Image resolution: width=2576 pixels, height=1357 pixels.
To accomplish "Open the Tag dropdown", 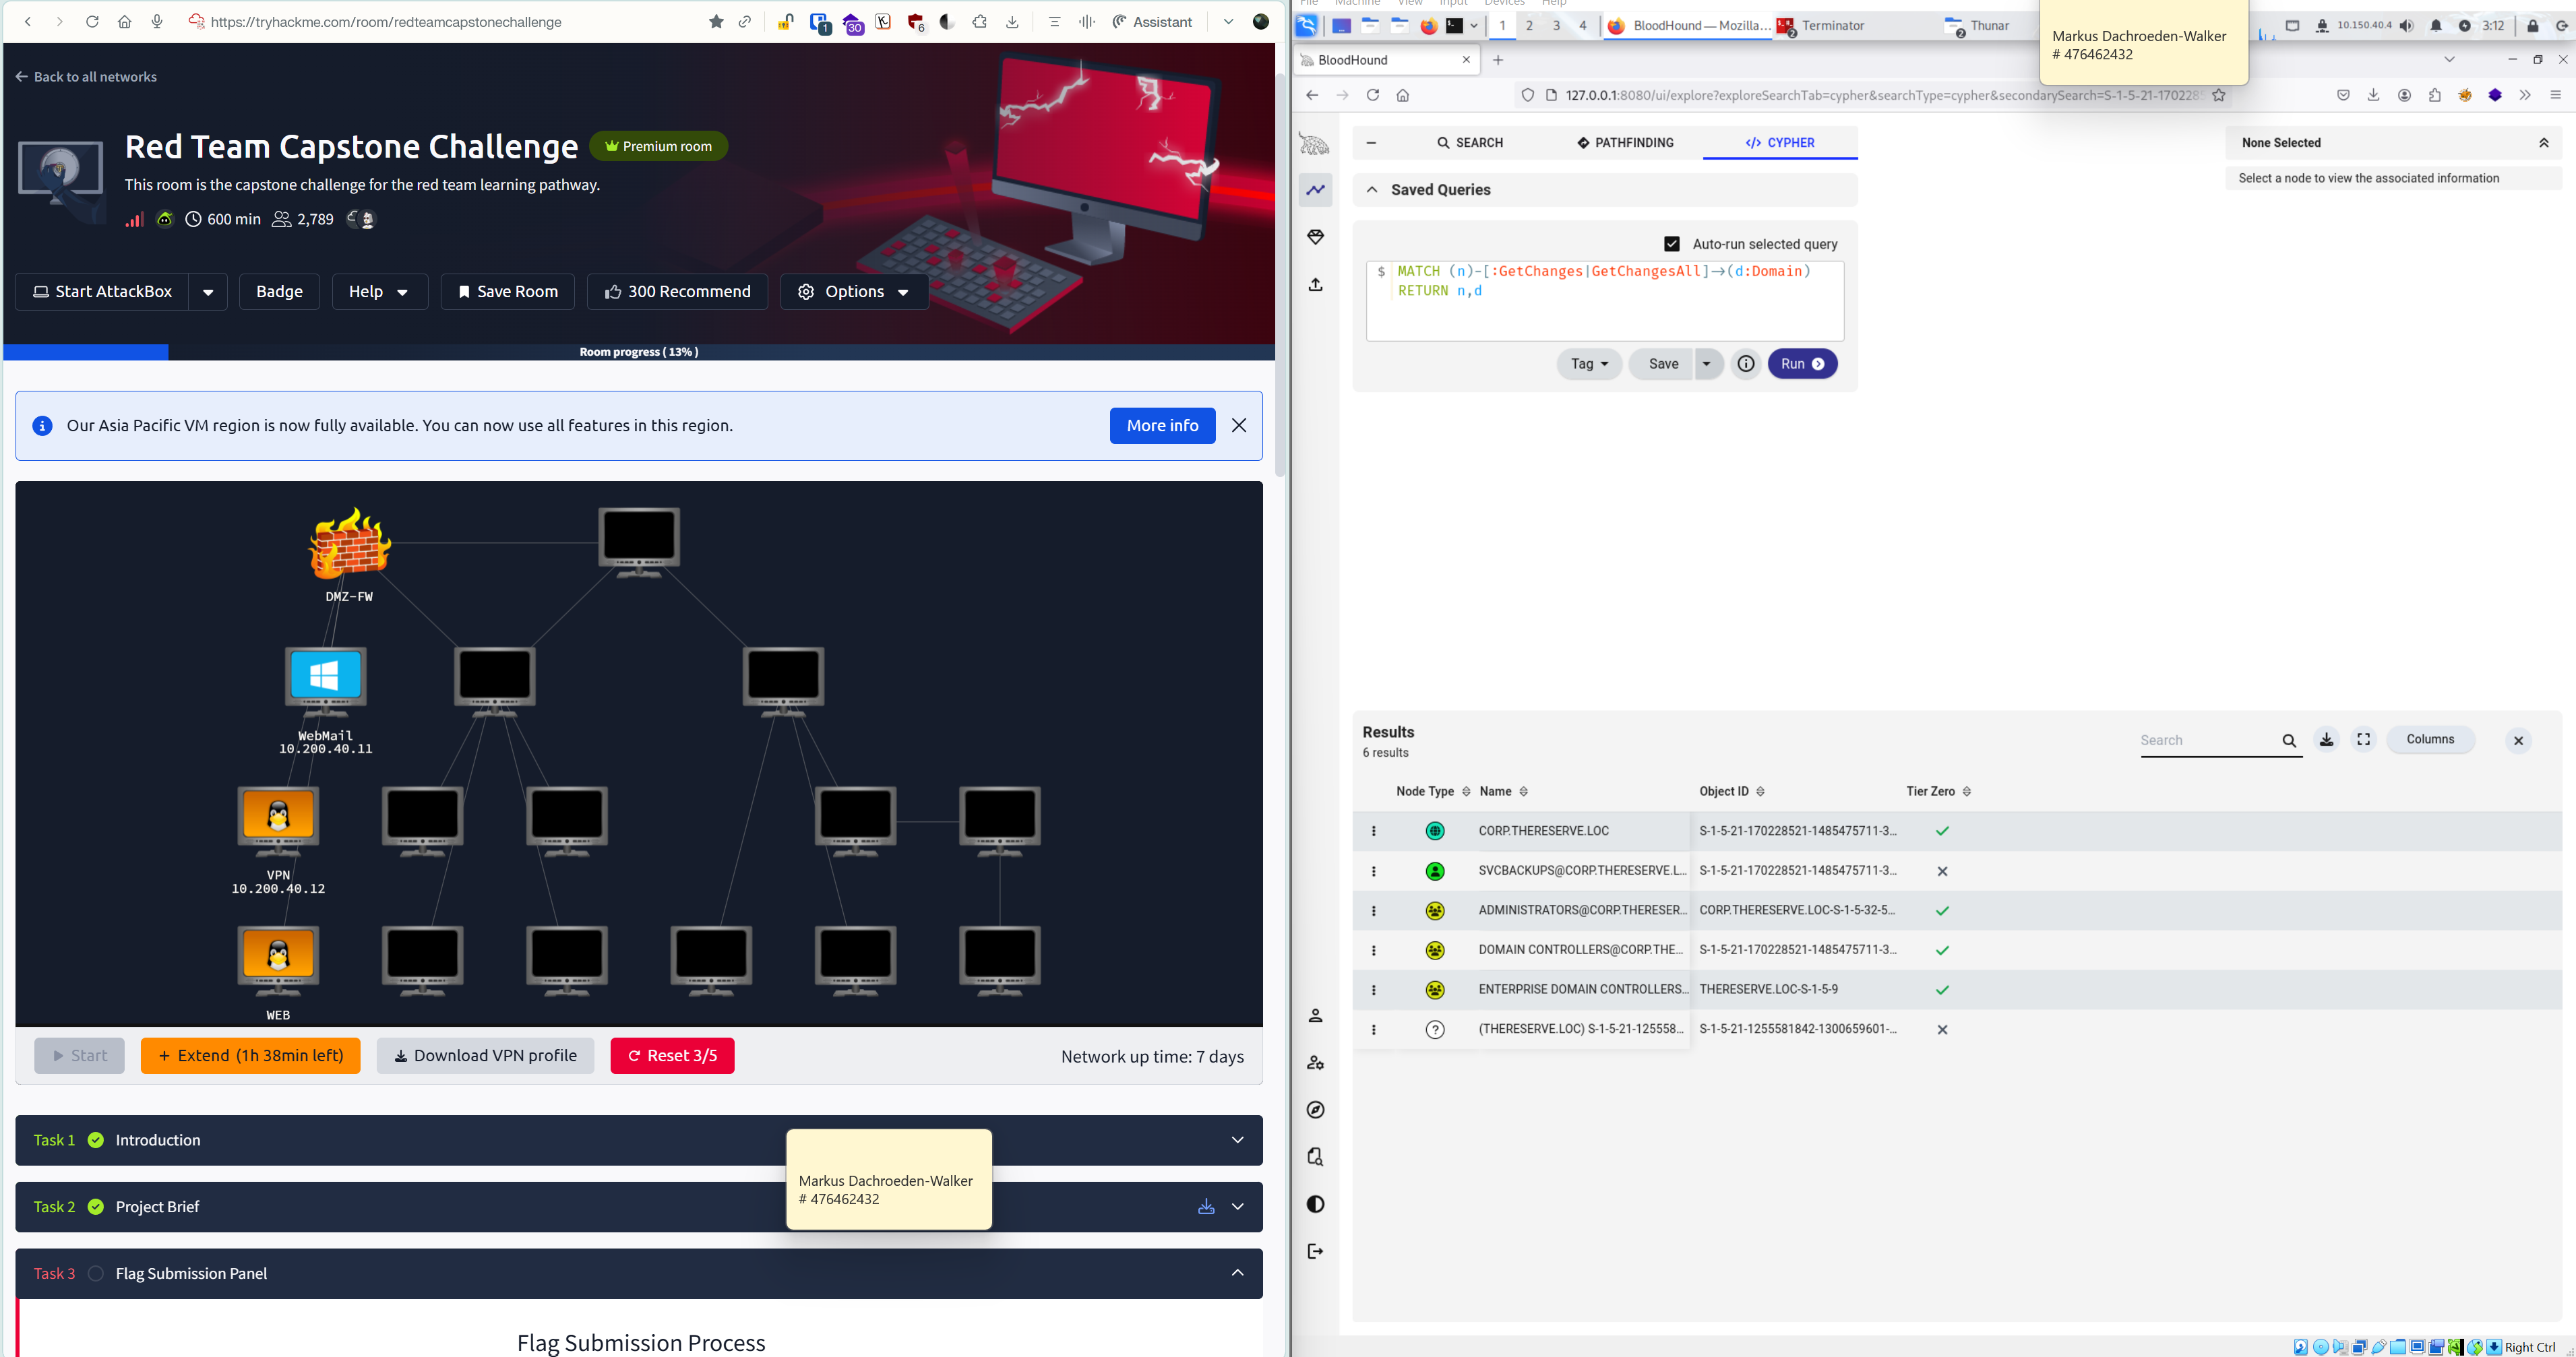I will click(1588, 364).
